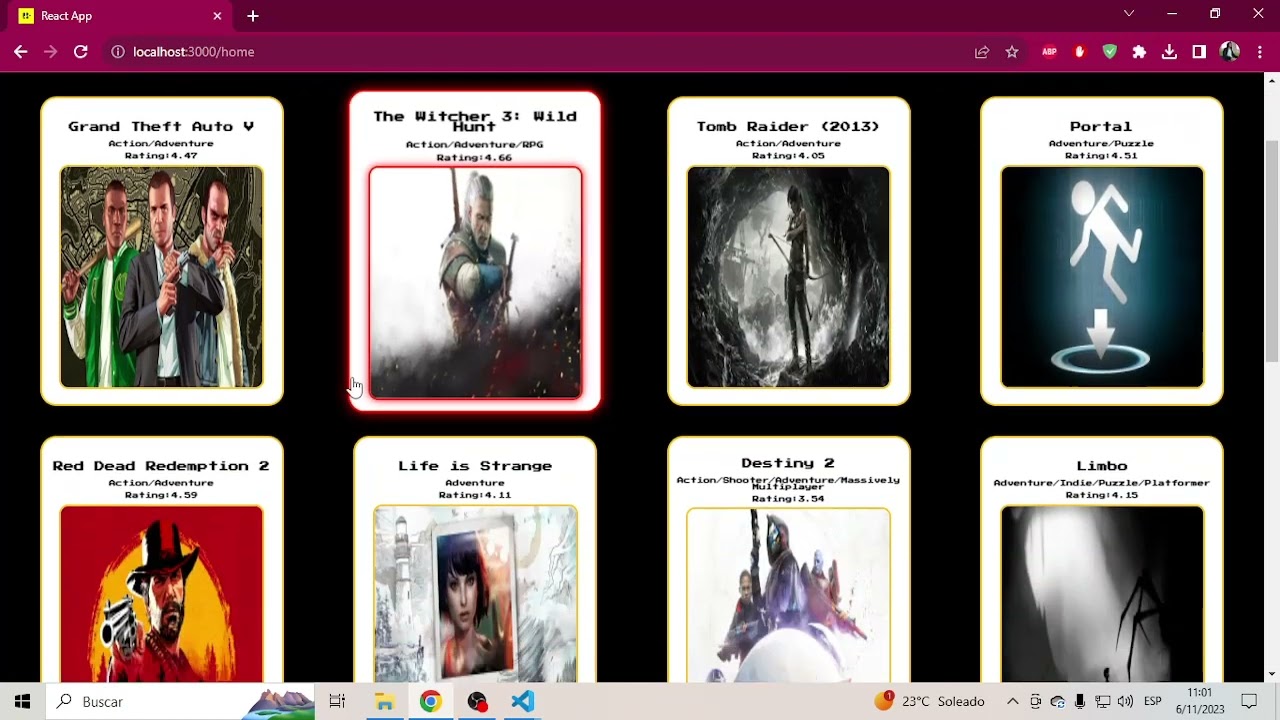The height and width of the screenshot is (720, 1280).
Task: Click the Chrome icon in the taskbar
Action: click(x=430, y=701)
